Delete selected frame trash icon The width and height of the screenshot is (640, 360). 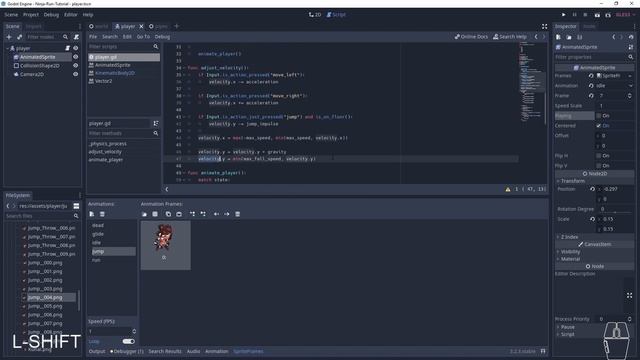click(x=238, y=214)
